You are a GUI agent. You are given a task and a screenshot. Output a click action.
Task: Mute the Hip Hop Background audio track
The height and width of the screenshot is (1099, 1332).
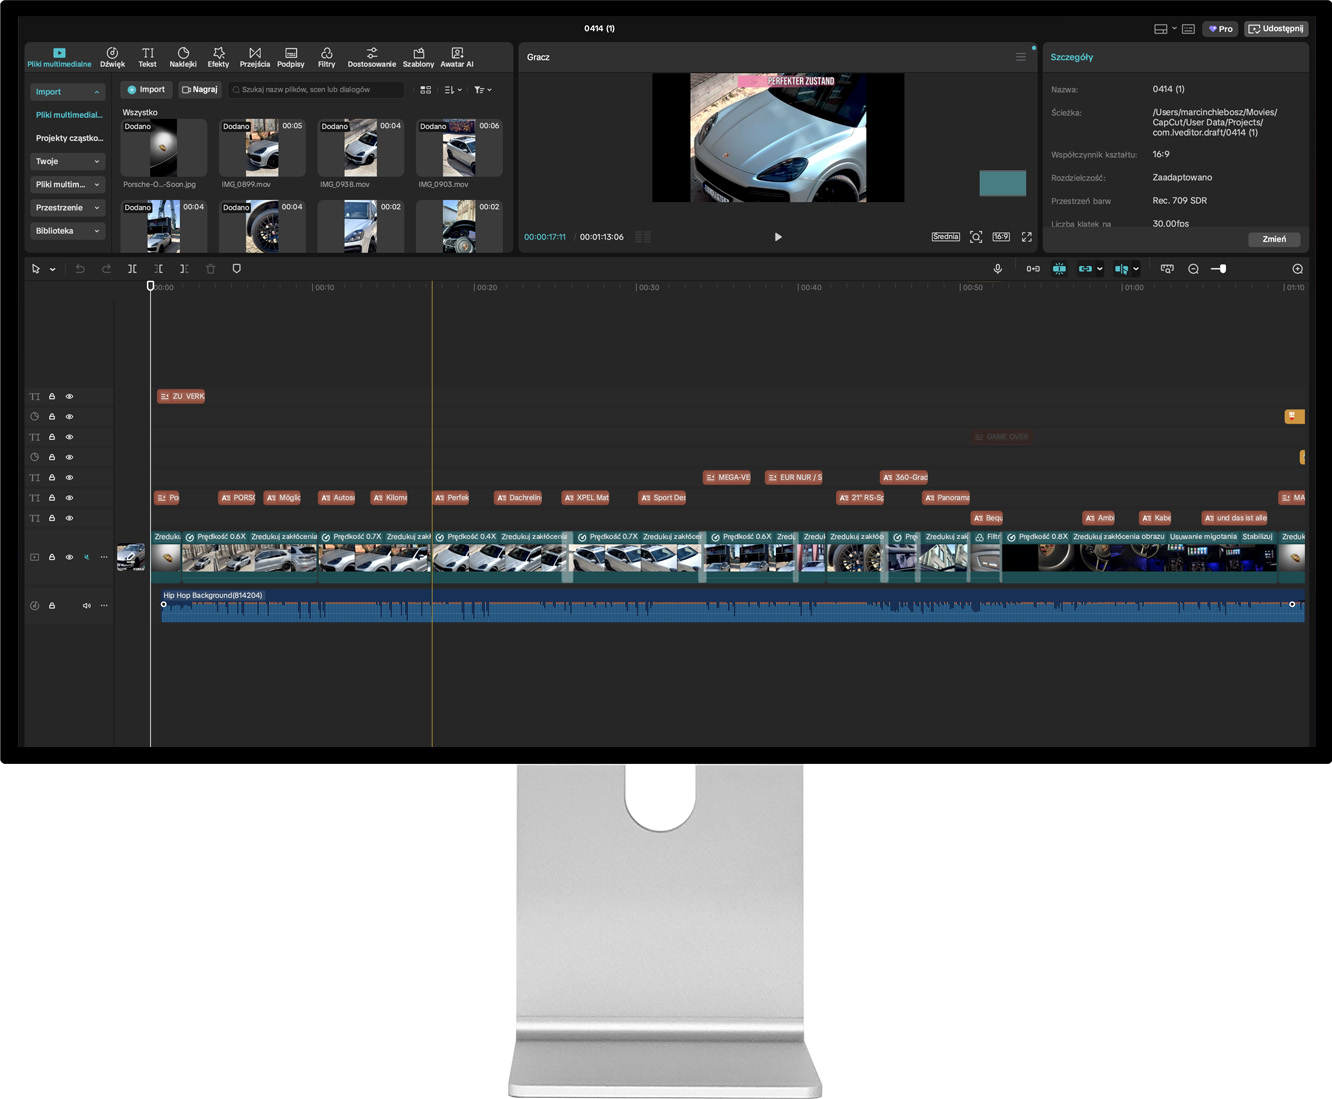[86, 606]
